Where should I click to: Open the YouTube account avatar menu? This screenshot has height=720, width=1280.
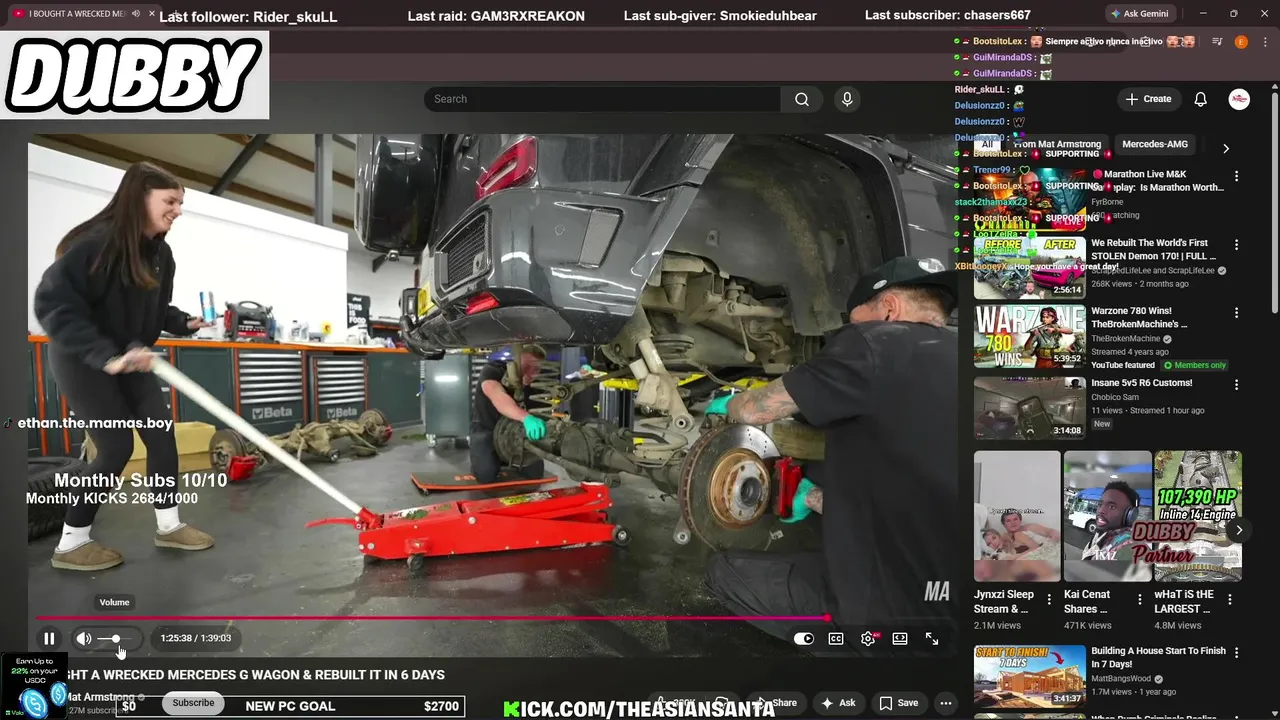click(x=1239, y=99)
